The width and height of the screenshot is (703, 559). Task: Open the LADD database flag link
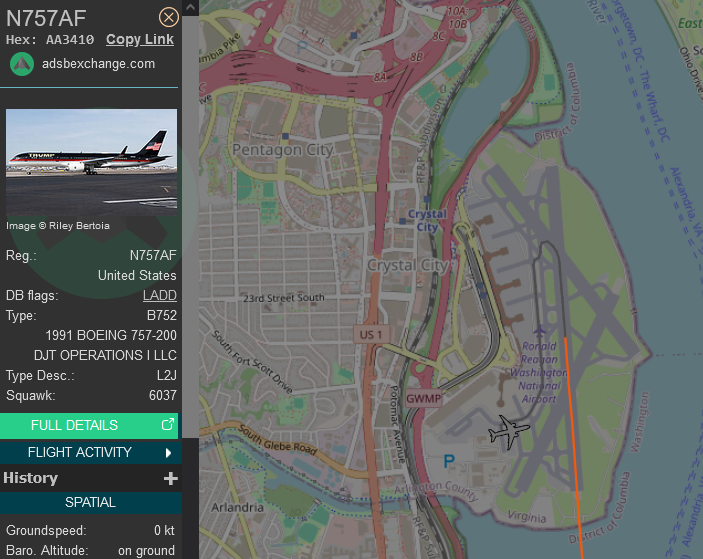(x=160, y=295)
